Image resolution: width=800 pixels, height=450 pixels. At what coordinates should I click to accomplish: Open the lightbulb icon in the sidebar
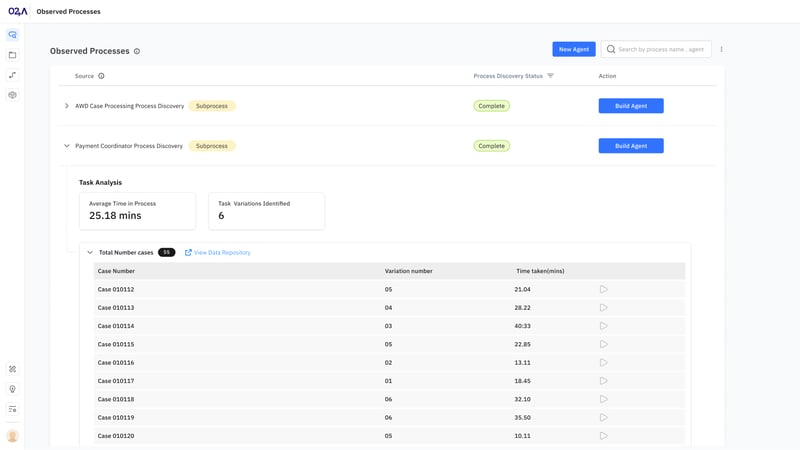(13, 389)
